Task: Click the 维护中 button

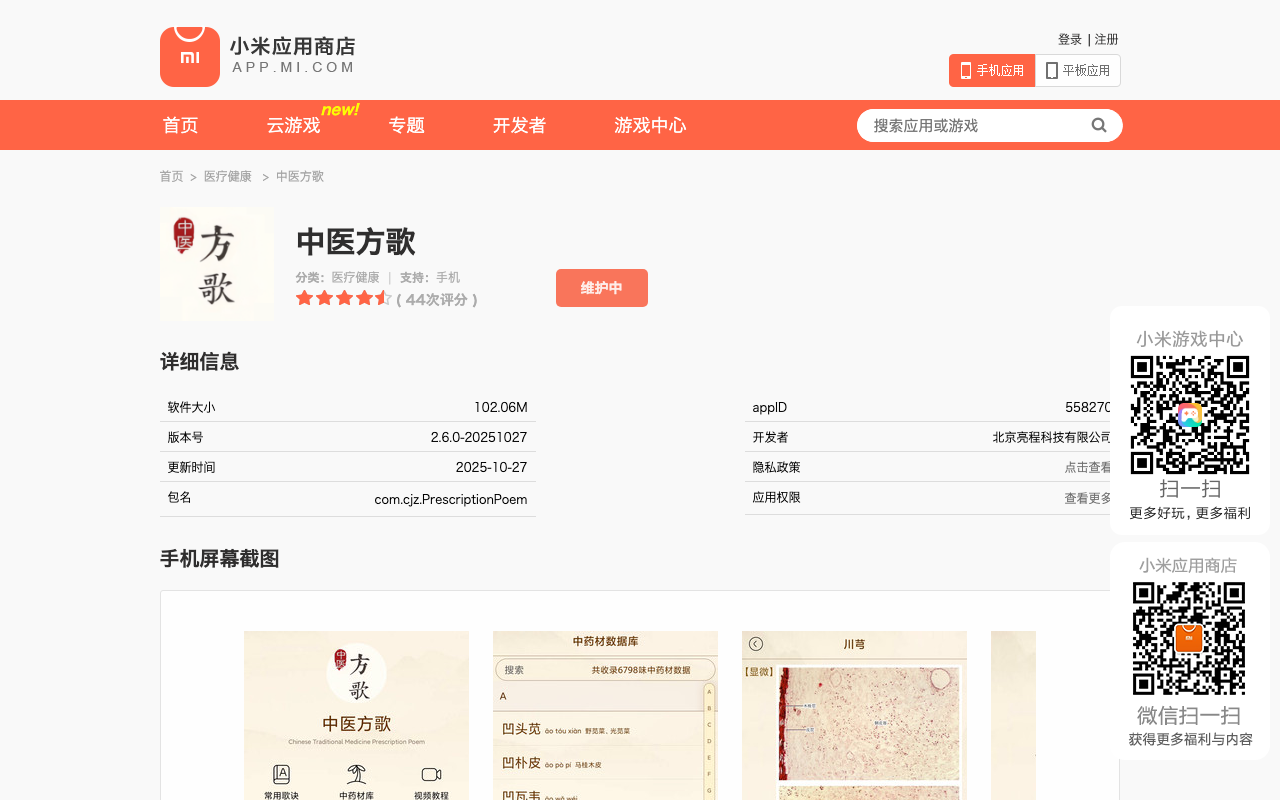Action: [602, 288]
